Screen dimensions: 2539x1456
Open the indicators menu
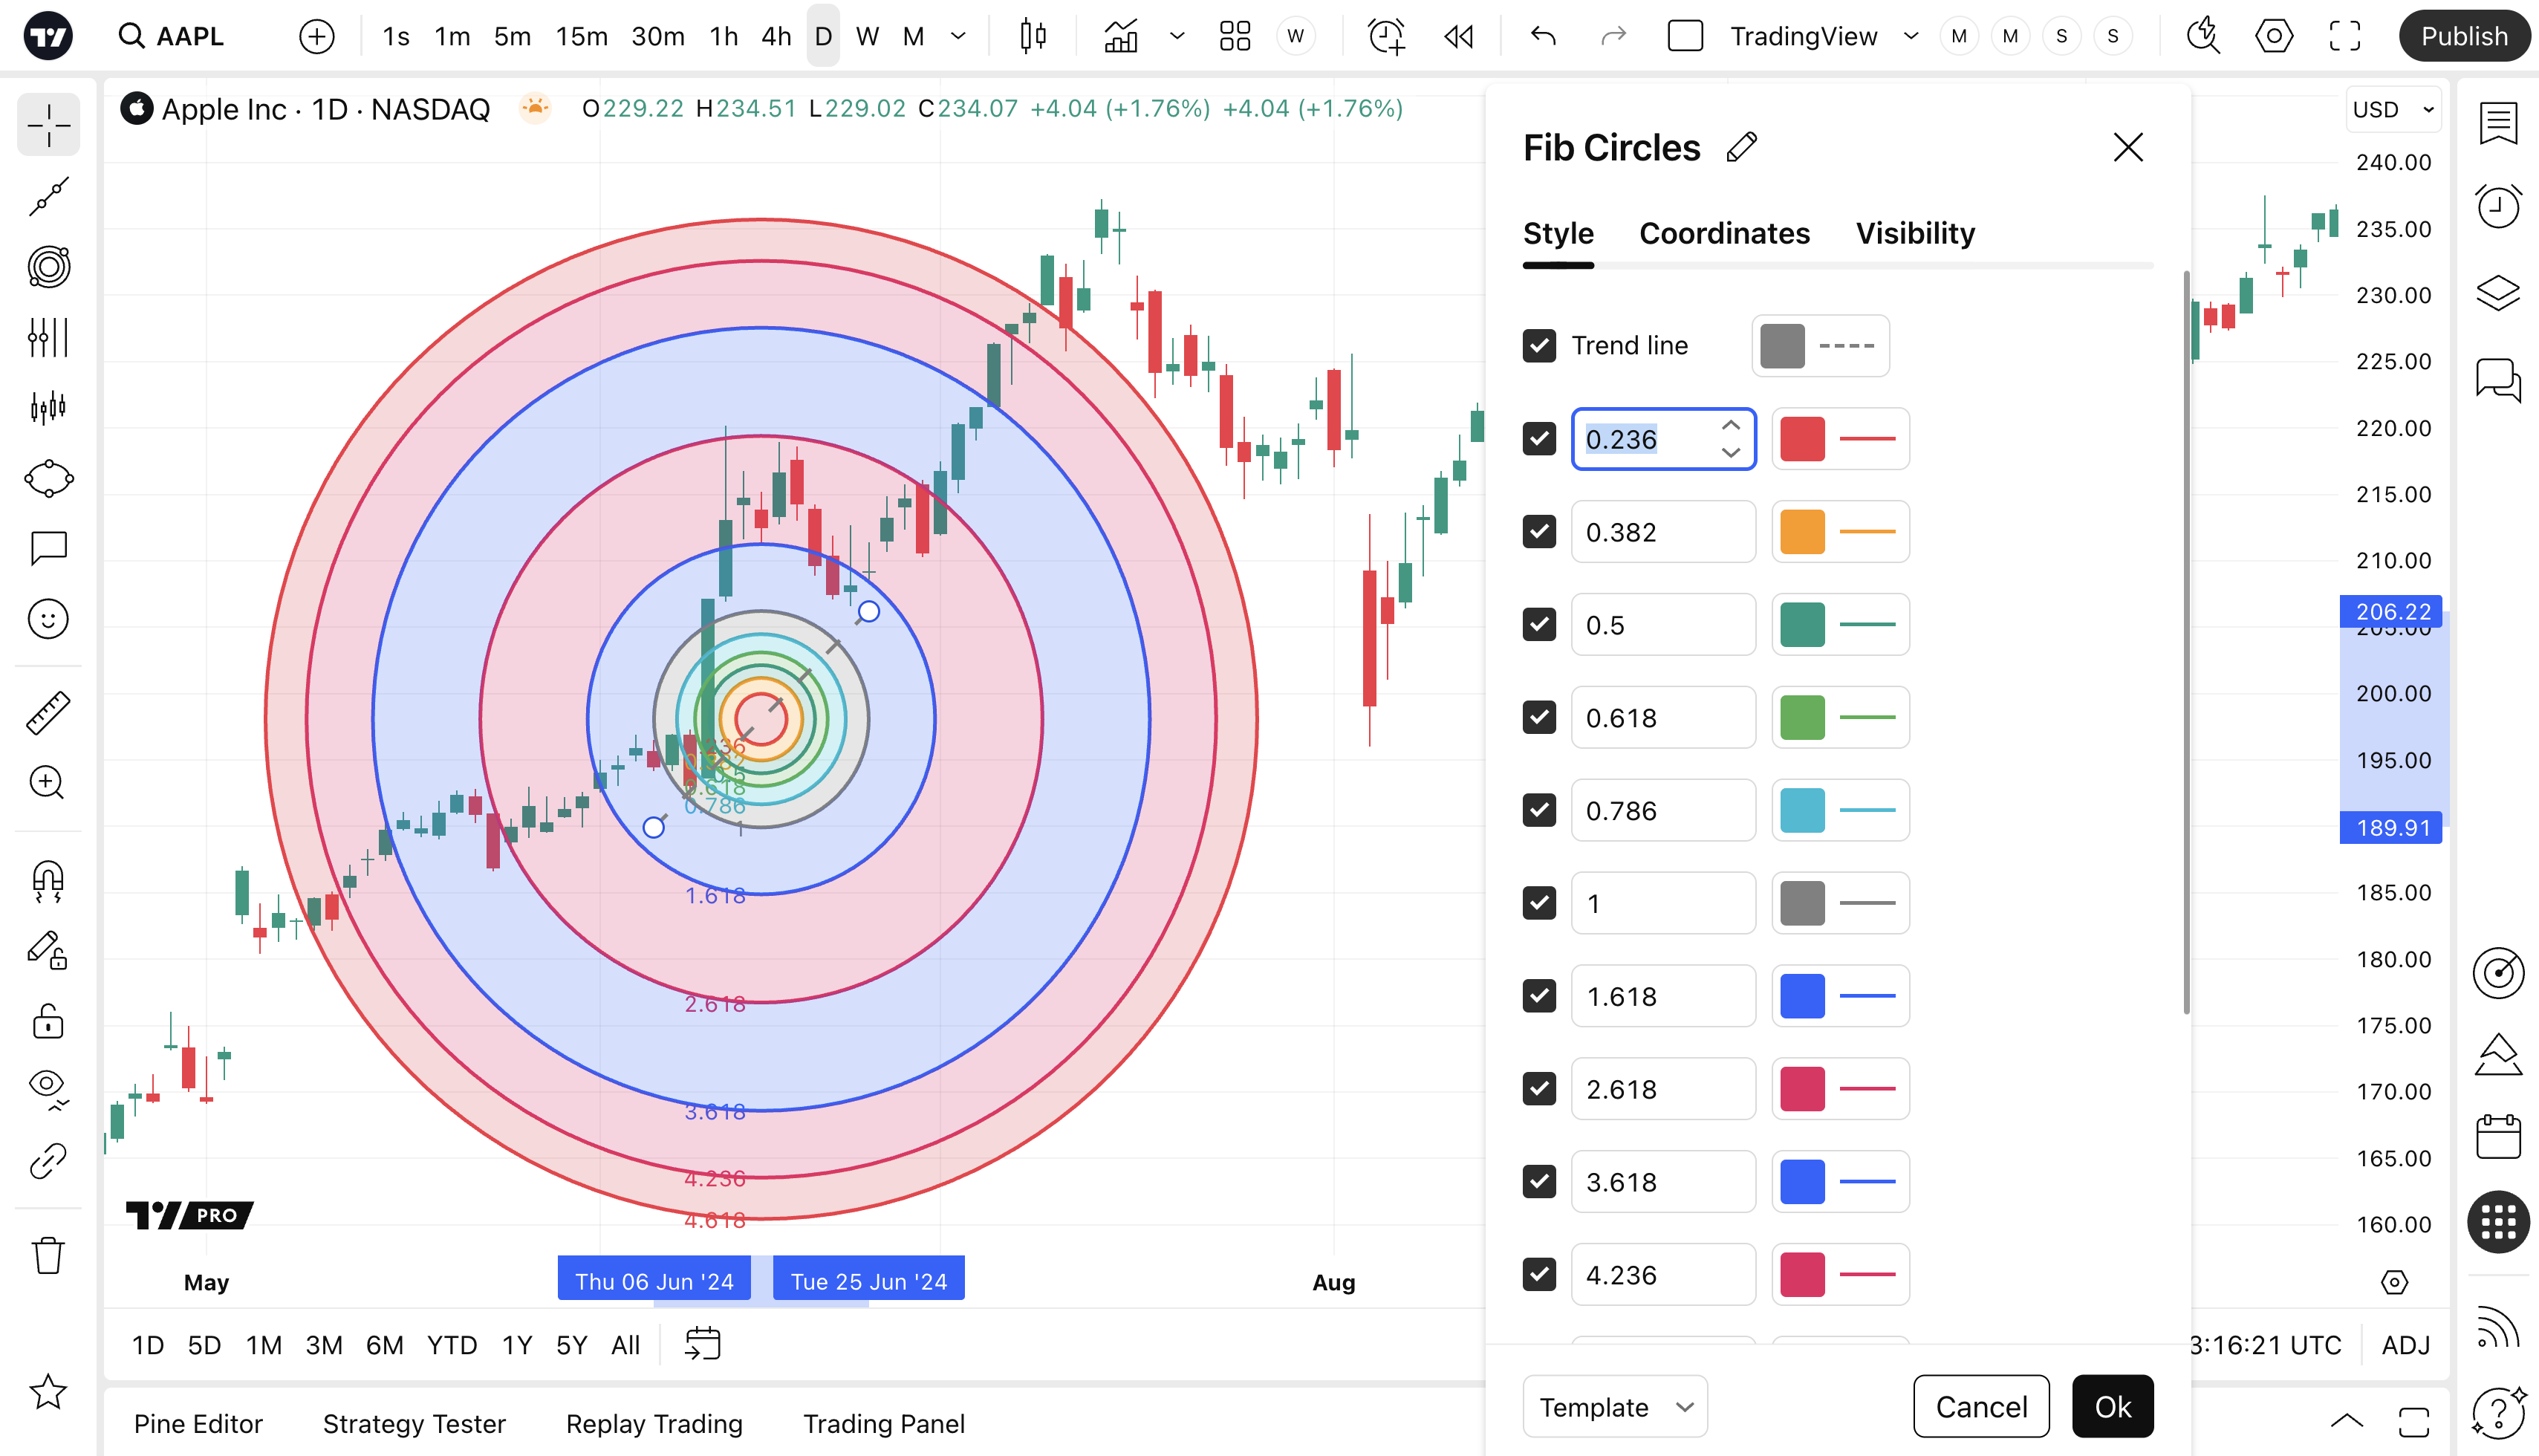1121,37
